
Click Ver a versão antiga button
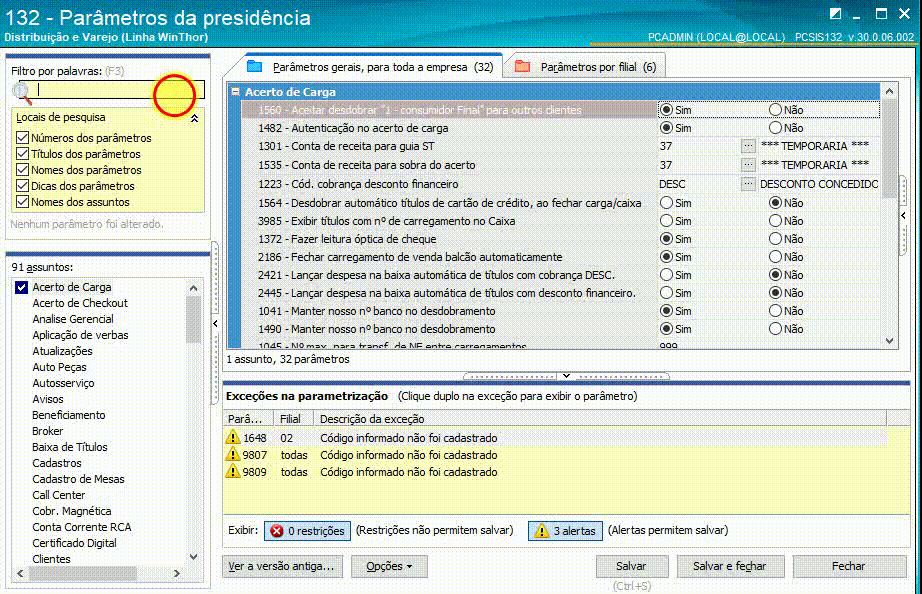pyautogui.click(x=282, y=566)
